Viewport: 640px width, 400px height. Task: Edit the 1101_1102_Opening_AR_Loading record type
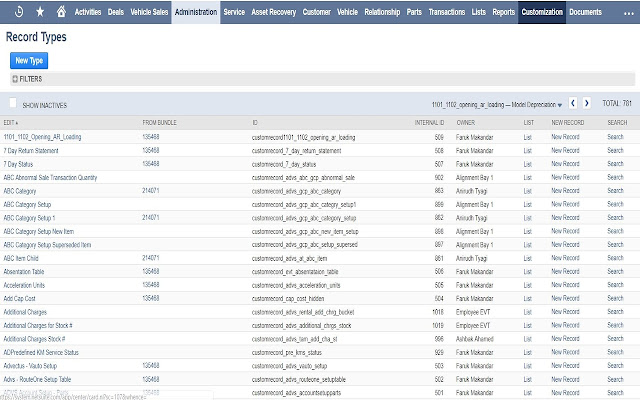tap(42, 137)
